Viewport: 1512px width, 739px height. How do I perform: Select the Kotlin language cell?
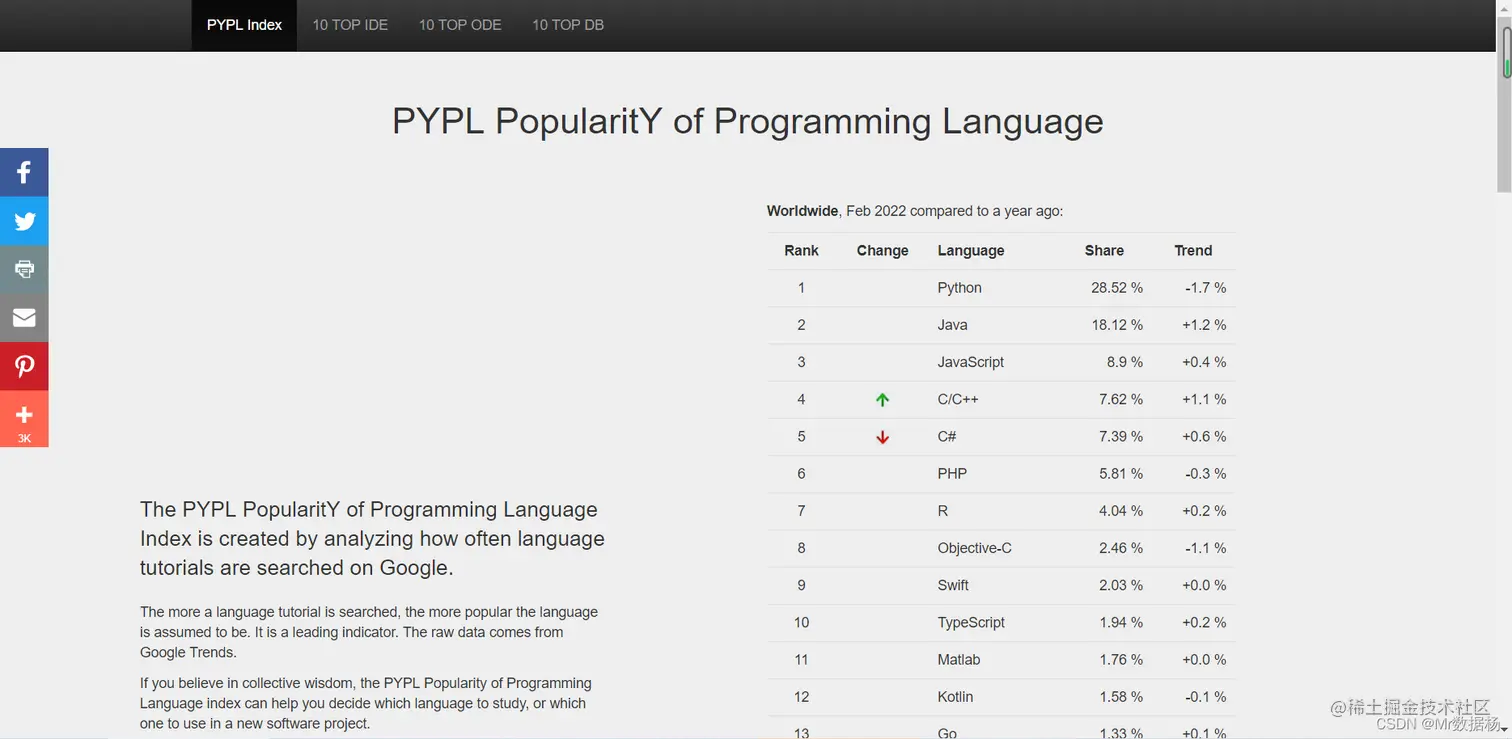(x=955, y=697)
